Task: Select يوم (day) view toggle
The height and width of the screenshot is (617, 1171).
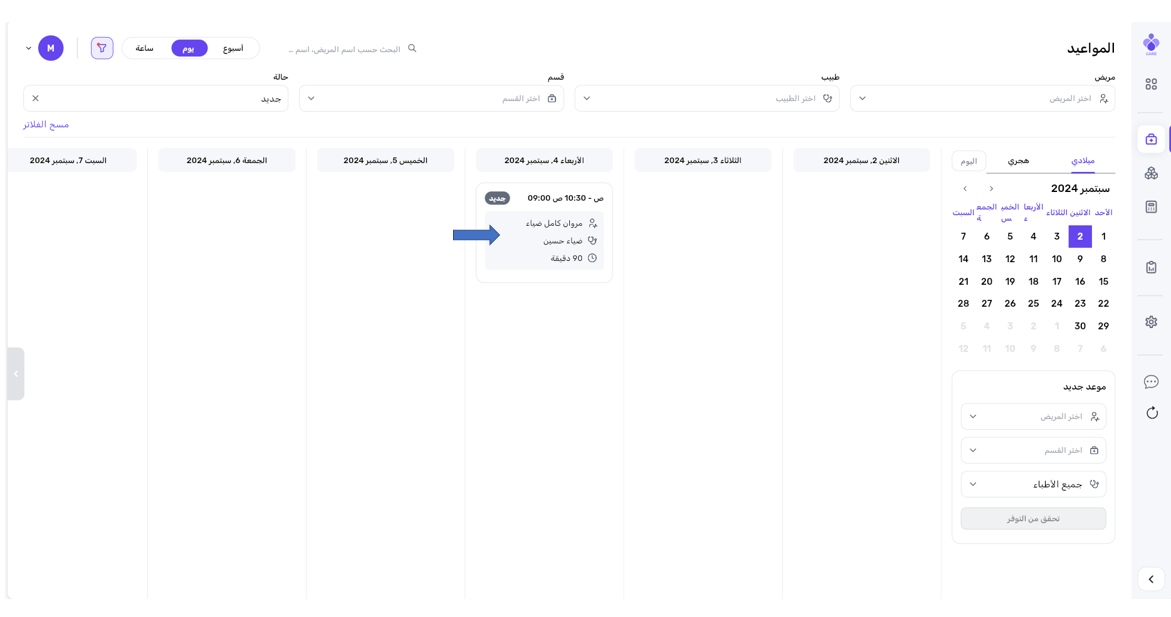Action: pyautogui.click(x=189, y=48)
